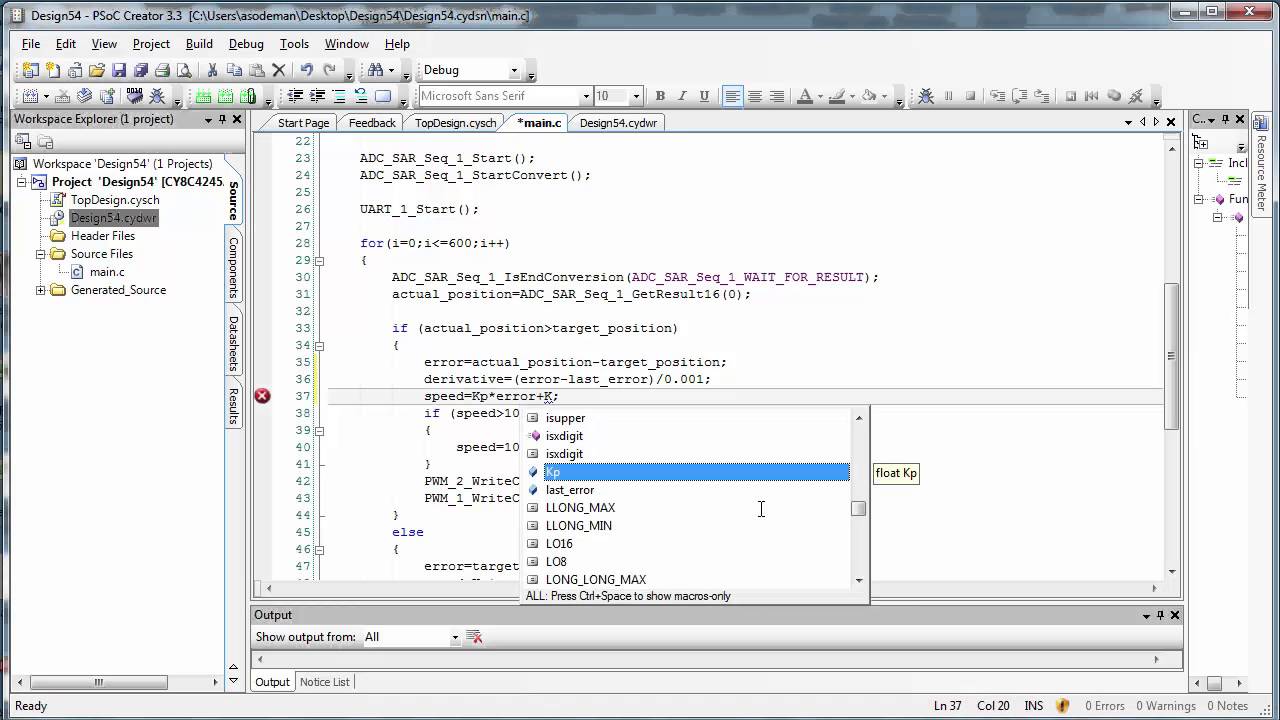This screenshot has height=720, width=1280.
Task: Switch to the TopDesign.cysch tab
Action: click(455, 123)
